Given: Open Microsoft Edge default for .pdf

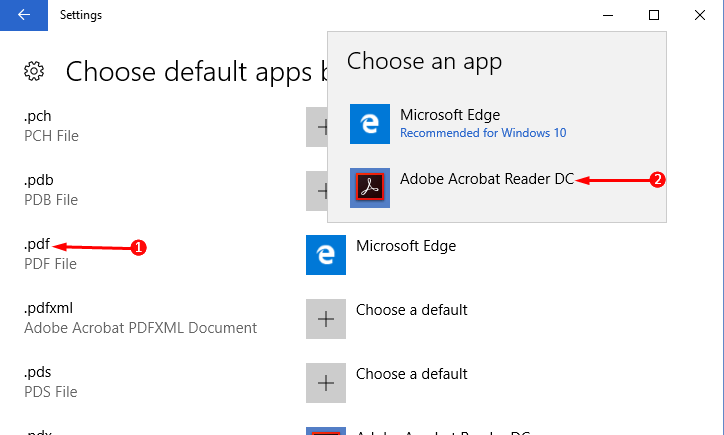Looking at the screenshot, I should 406,246.
